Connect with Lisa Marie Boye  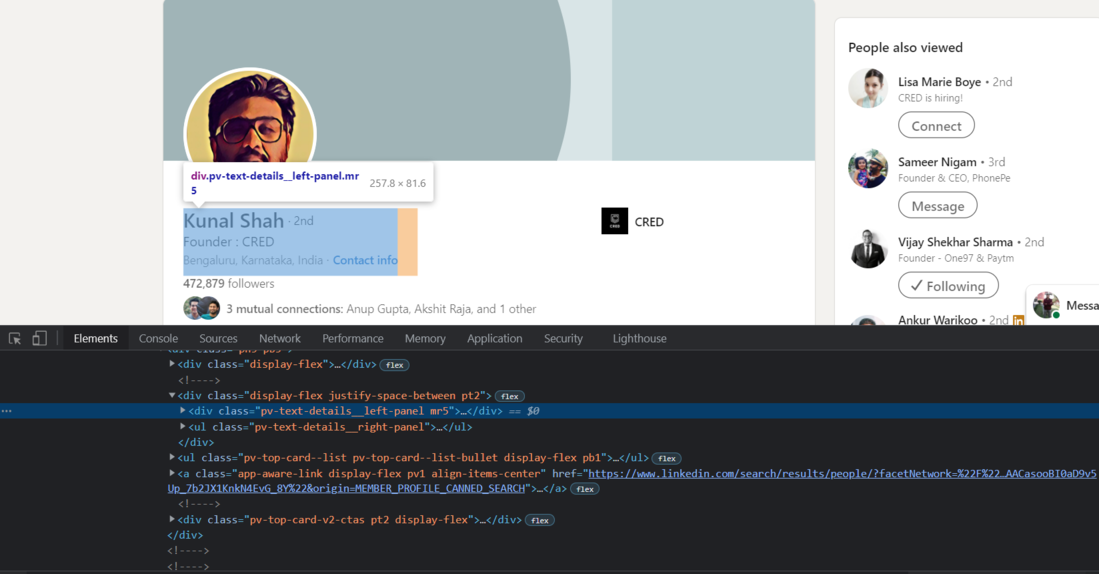click(x=936, y=125)
